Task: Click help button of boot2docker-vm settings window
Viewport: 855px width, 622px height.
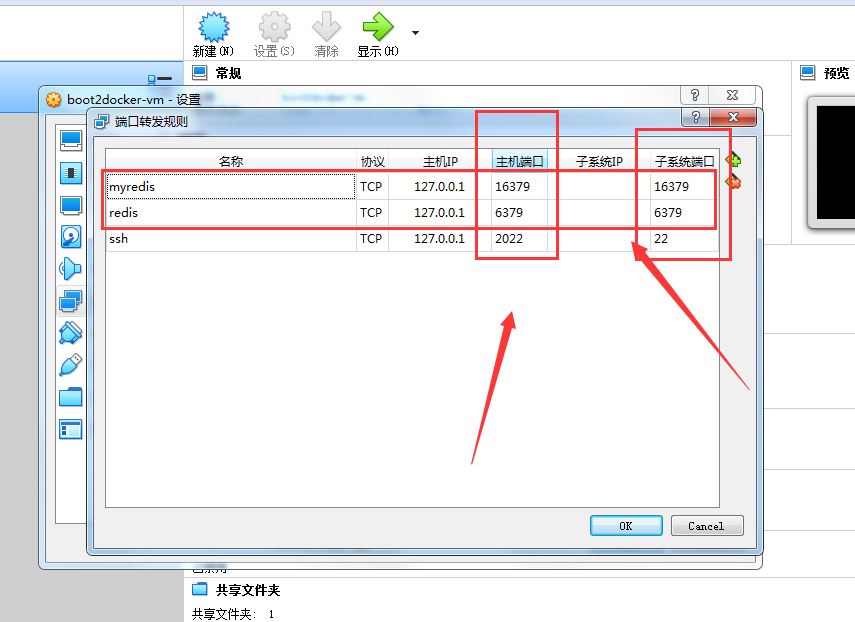Action: 695,95
